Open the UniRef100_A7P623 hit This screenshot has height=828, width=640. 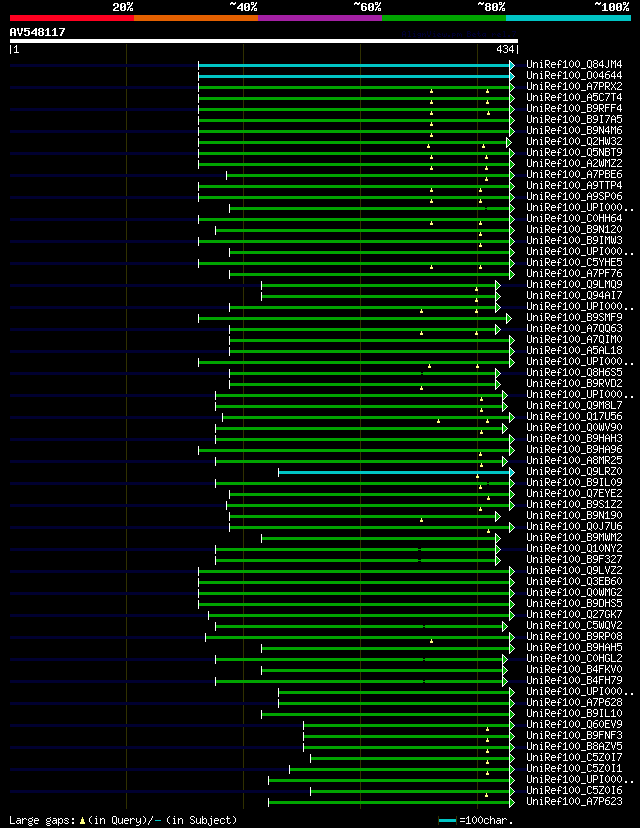point(574,802)
